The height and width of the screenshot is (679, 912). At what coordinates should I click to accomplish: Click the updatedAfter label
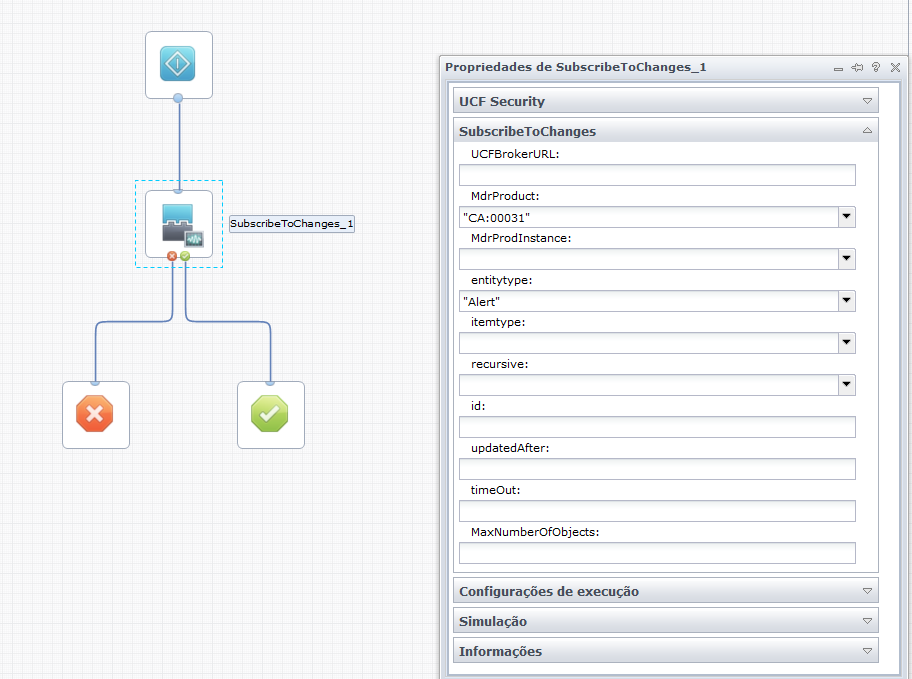click(x=510, y=448)
